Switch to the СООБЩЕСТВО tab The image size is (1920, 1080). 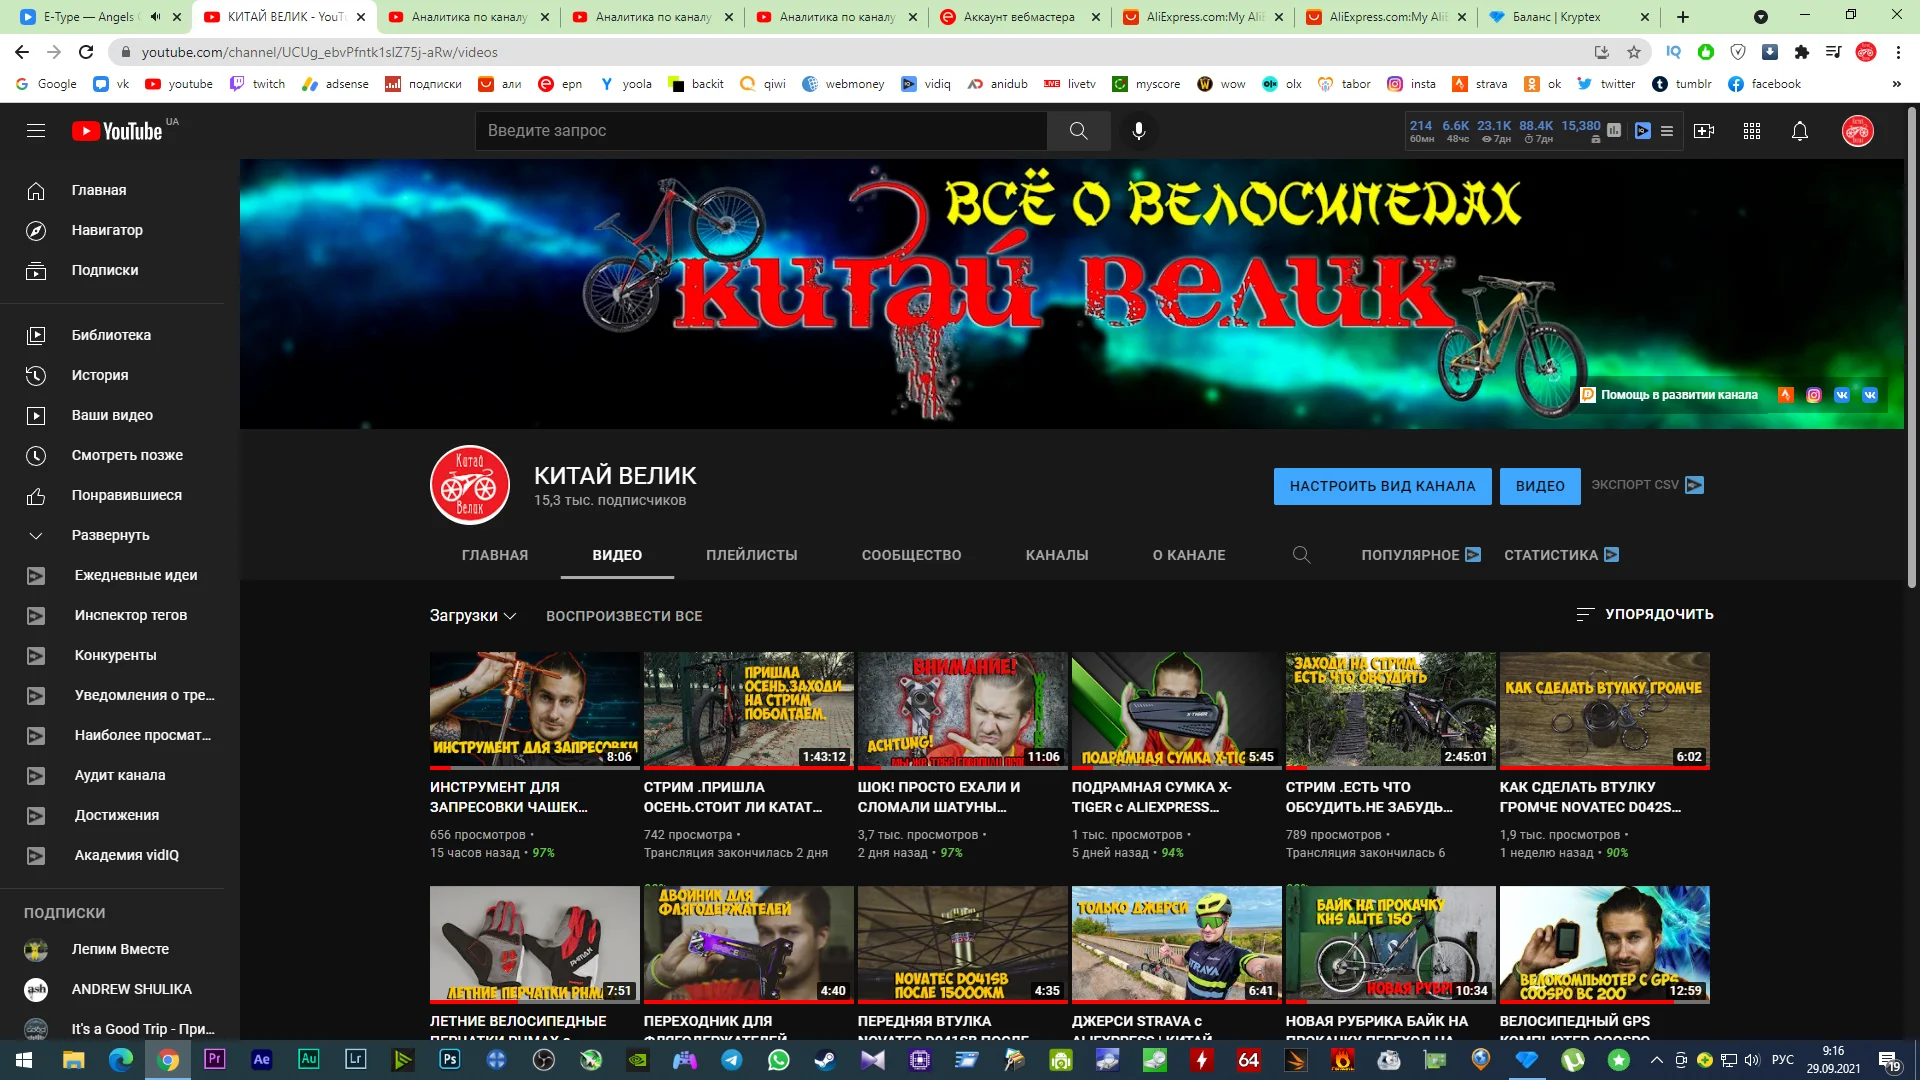[911, 555]
